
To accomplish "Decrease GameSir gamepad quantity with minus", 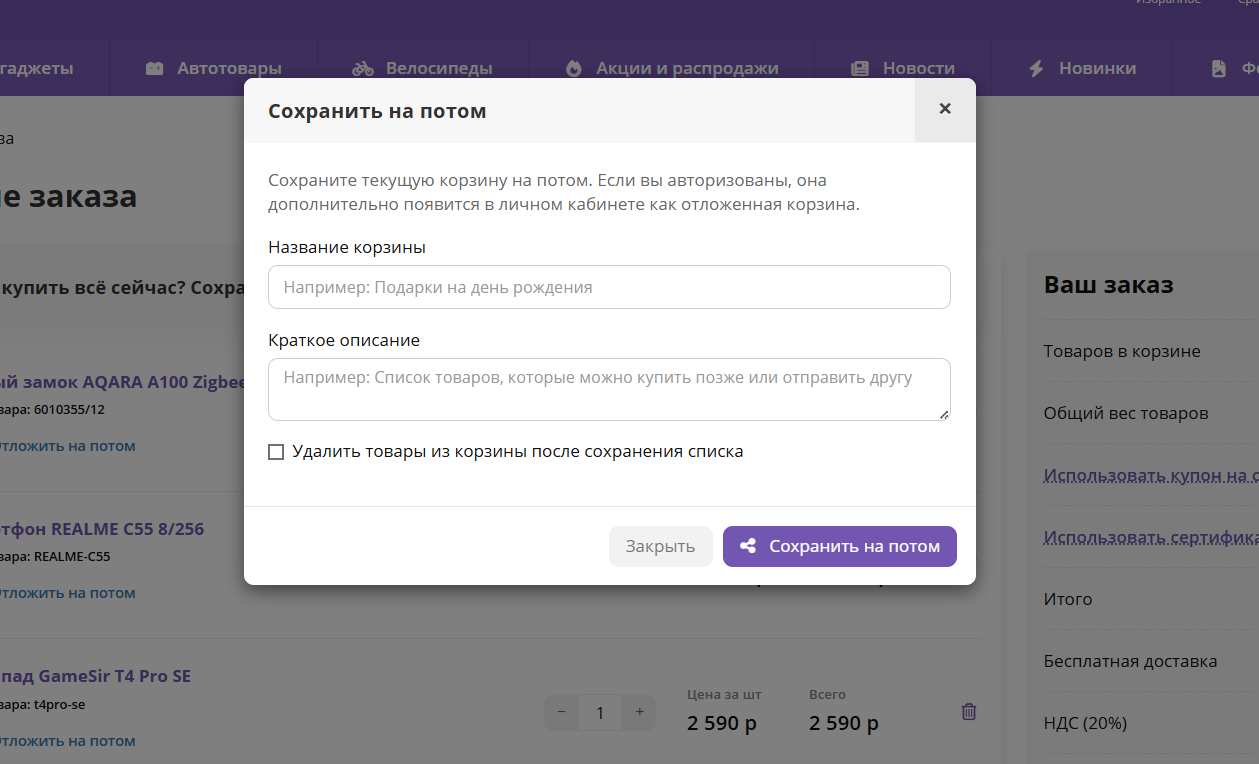I will pyautogui.click(x=561, y=712).
